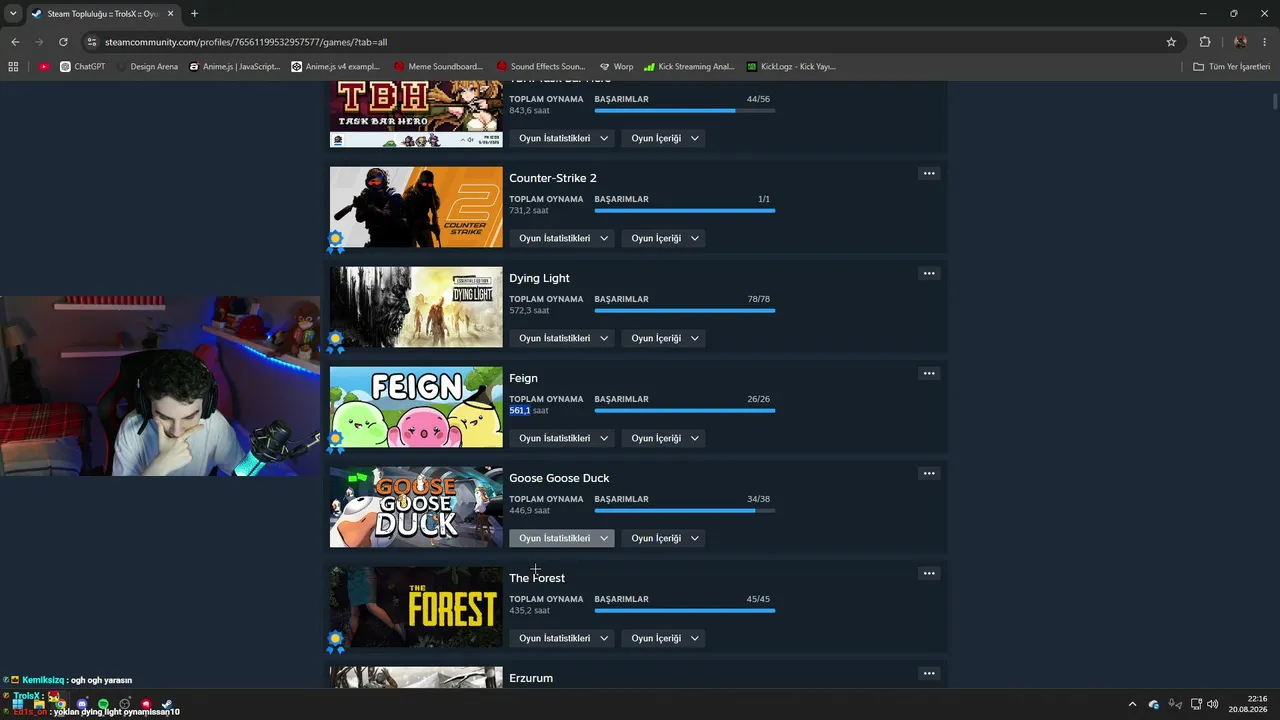Open the KickLogz bookmark

click(x=791, y=67)
